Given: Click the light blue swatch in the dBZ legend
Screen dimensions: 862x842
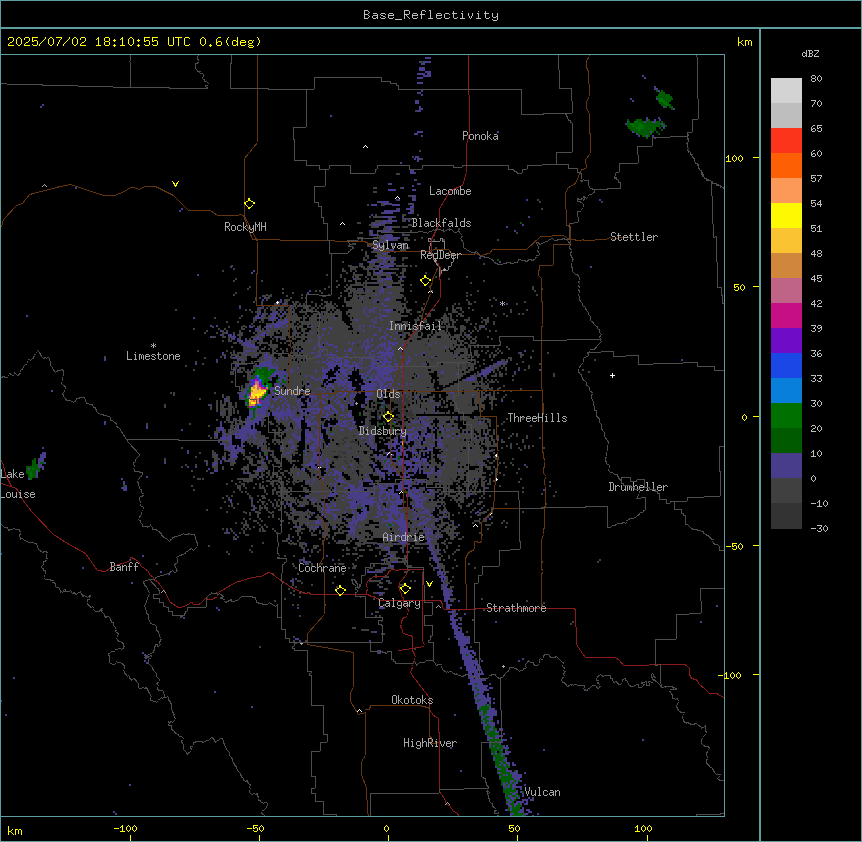Looking at the screenshot, I should coord(786,390).
